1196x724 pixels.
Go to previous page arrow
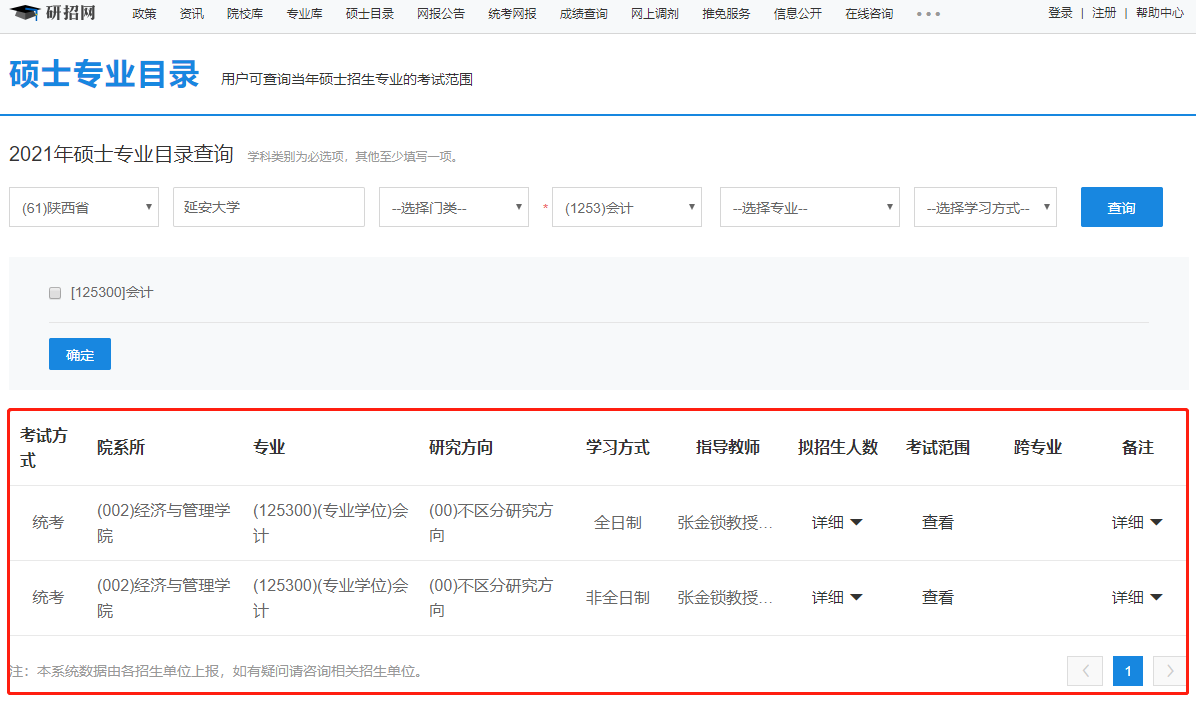[x=1085, y=671]
